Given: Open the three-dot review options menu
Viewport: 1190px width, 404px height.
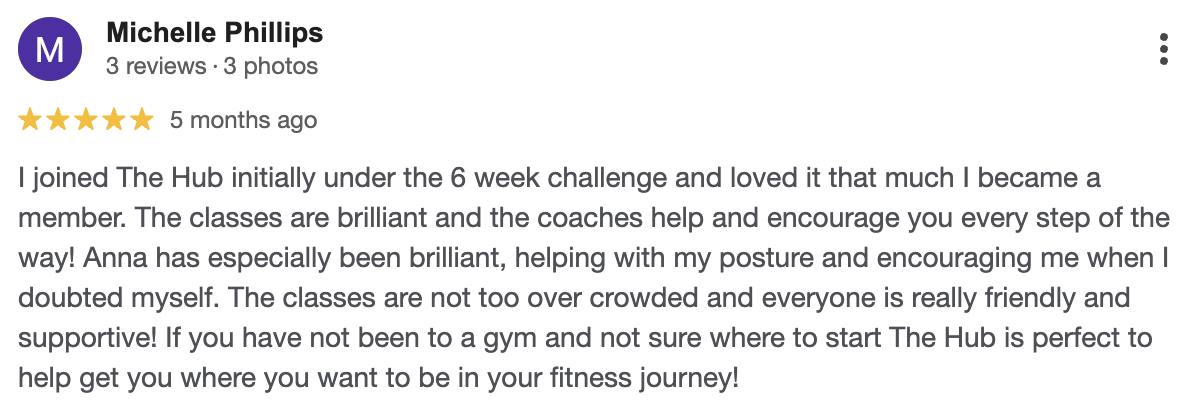Looking at the screenshot, I should pyautogui.click(x=1163, y=49).
